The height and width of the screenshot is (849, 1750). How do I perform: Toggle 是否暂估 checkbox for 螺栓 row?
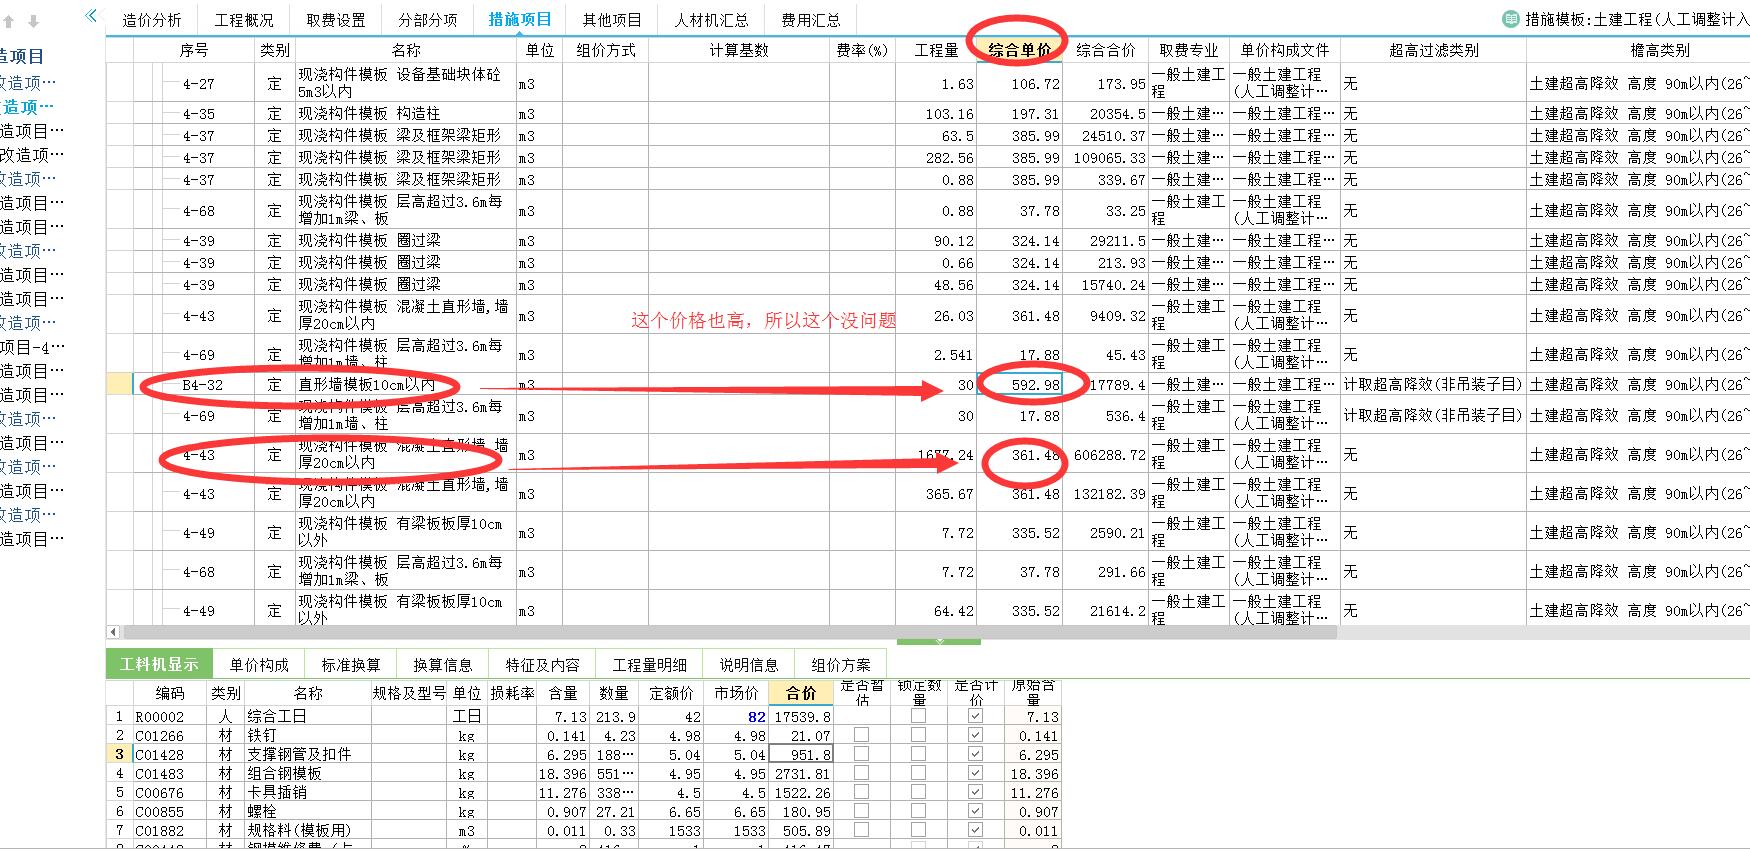(861, 811)
